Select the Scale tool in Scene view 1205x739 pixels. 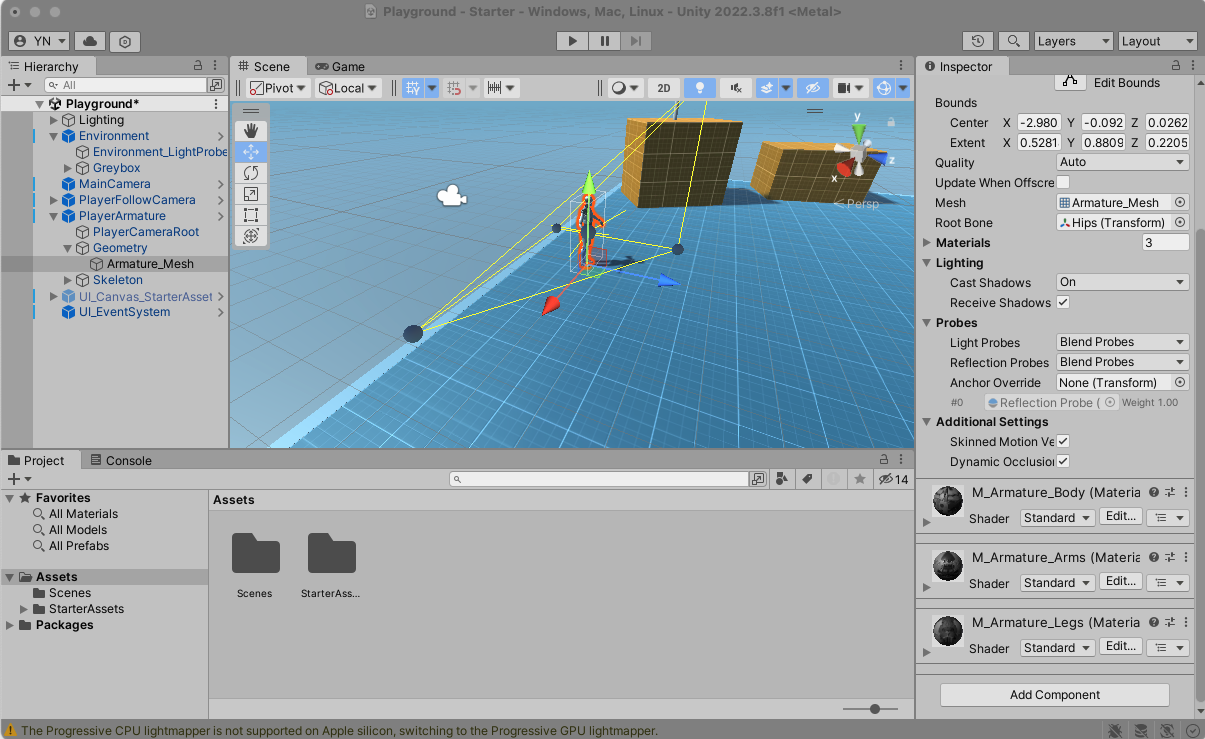[251, 194]
